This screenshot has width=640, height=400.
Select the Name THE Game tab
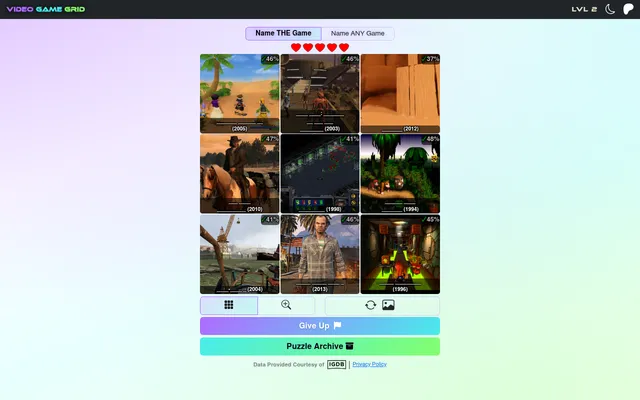pyautogui.click(x=283, y=33)
